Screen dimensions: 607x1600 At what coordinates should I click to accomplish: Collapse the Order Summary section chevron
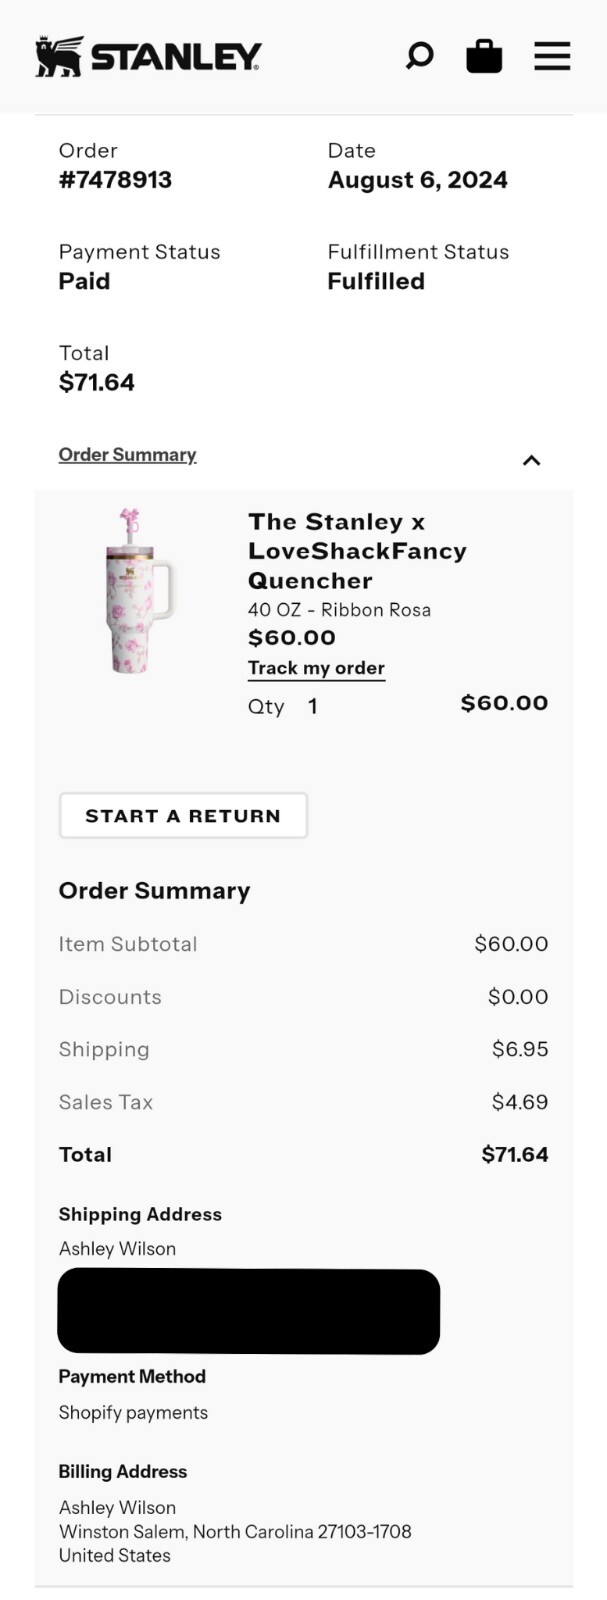[x=531, y=460]
